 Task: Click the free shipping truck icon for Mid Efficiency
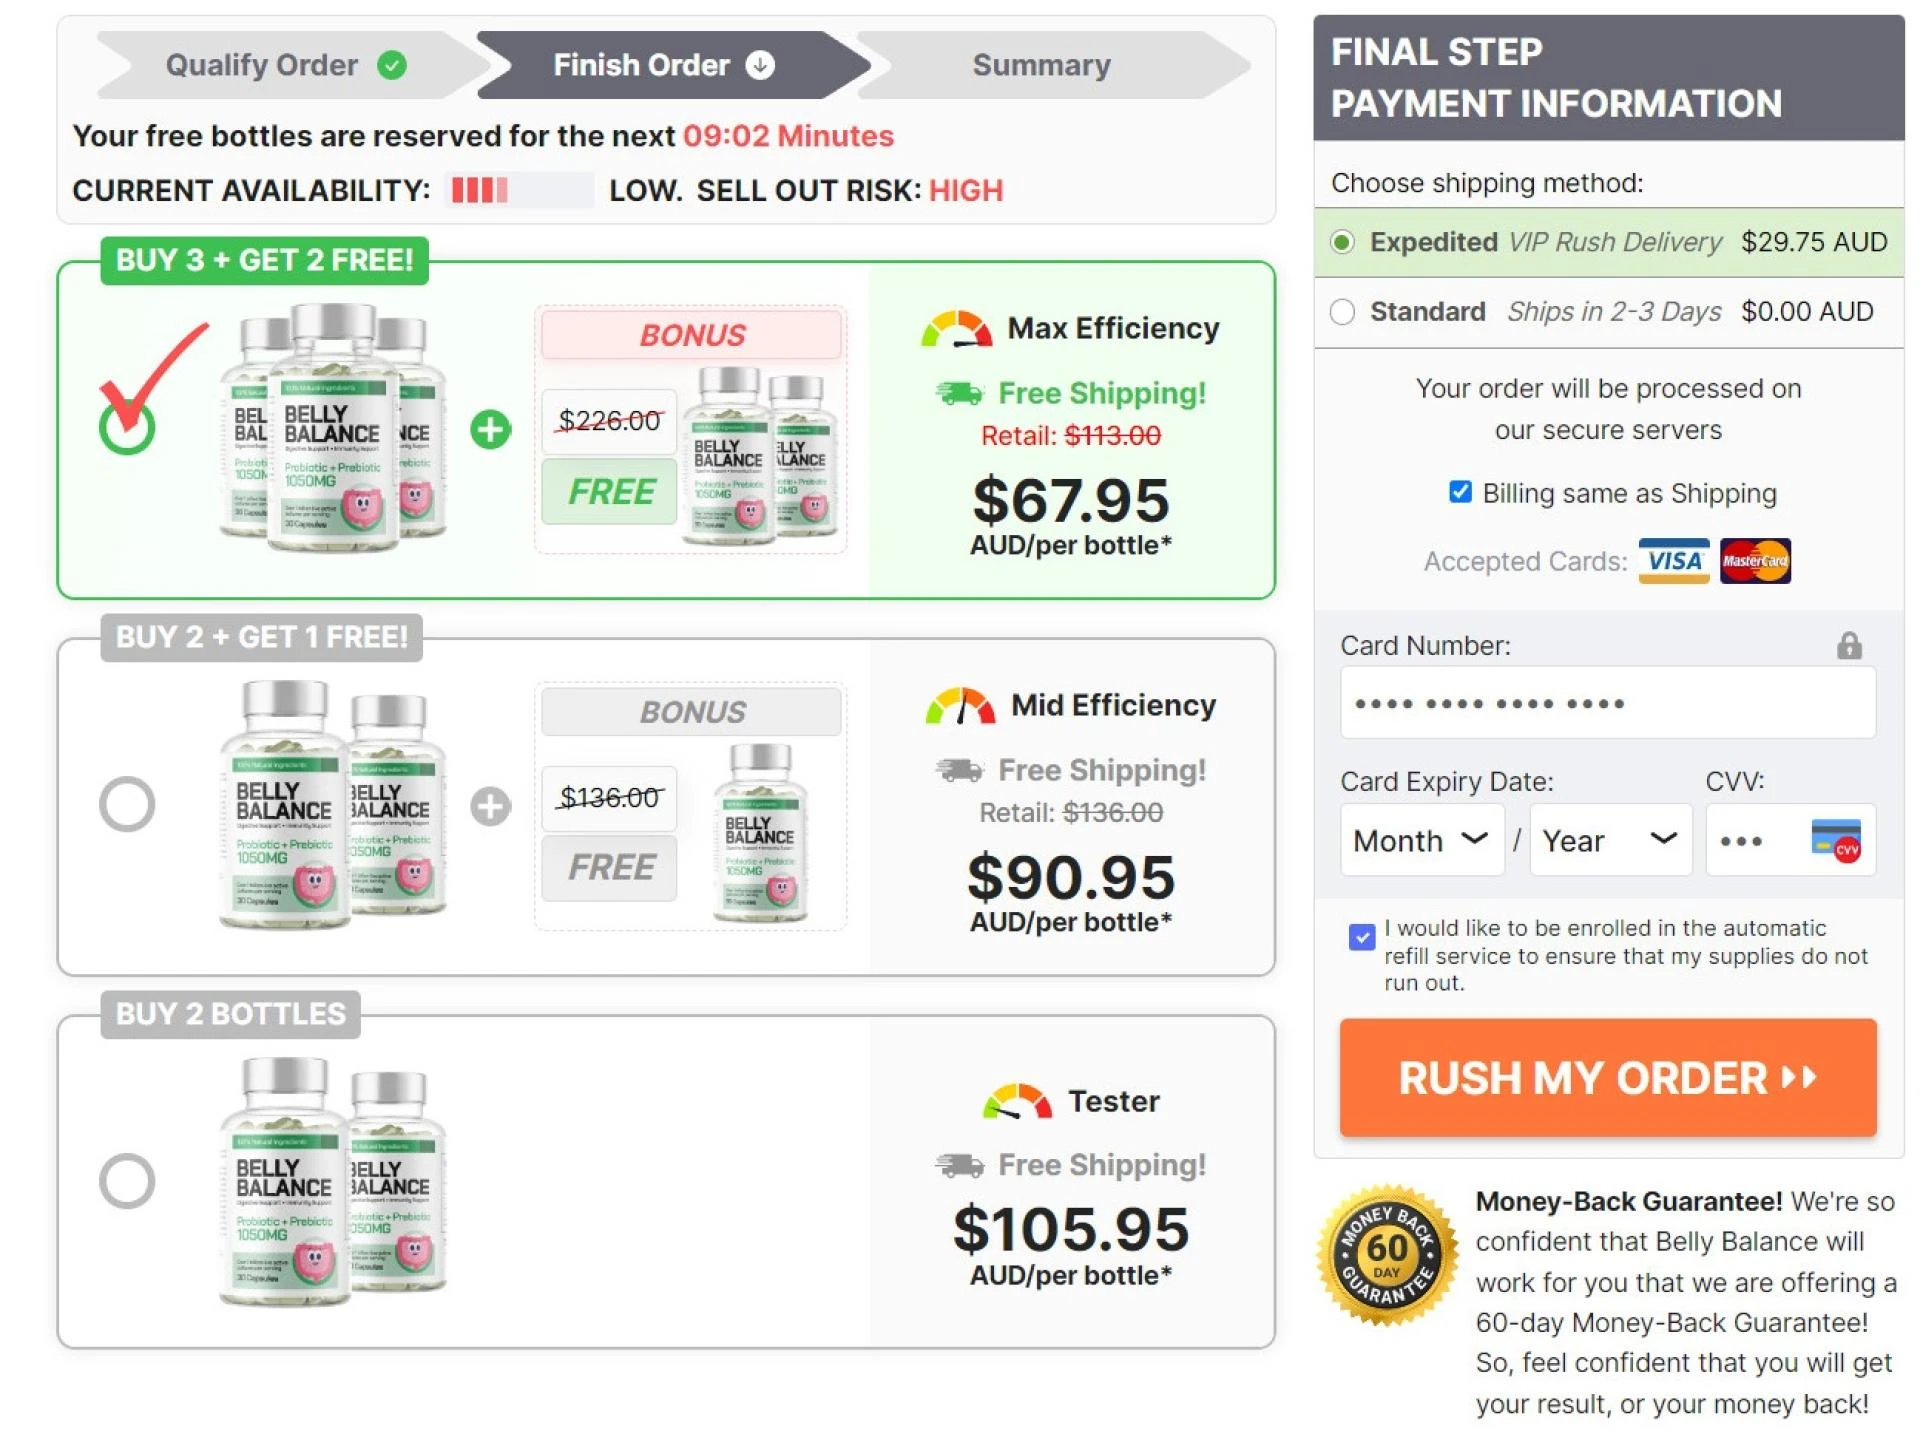[958, 770]
